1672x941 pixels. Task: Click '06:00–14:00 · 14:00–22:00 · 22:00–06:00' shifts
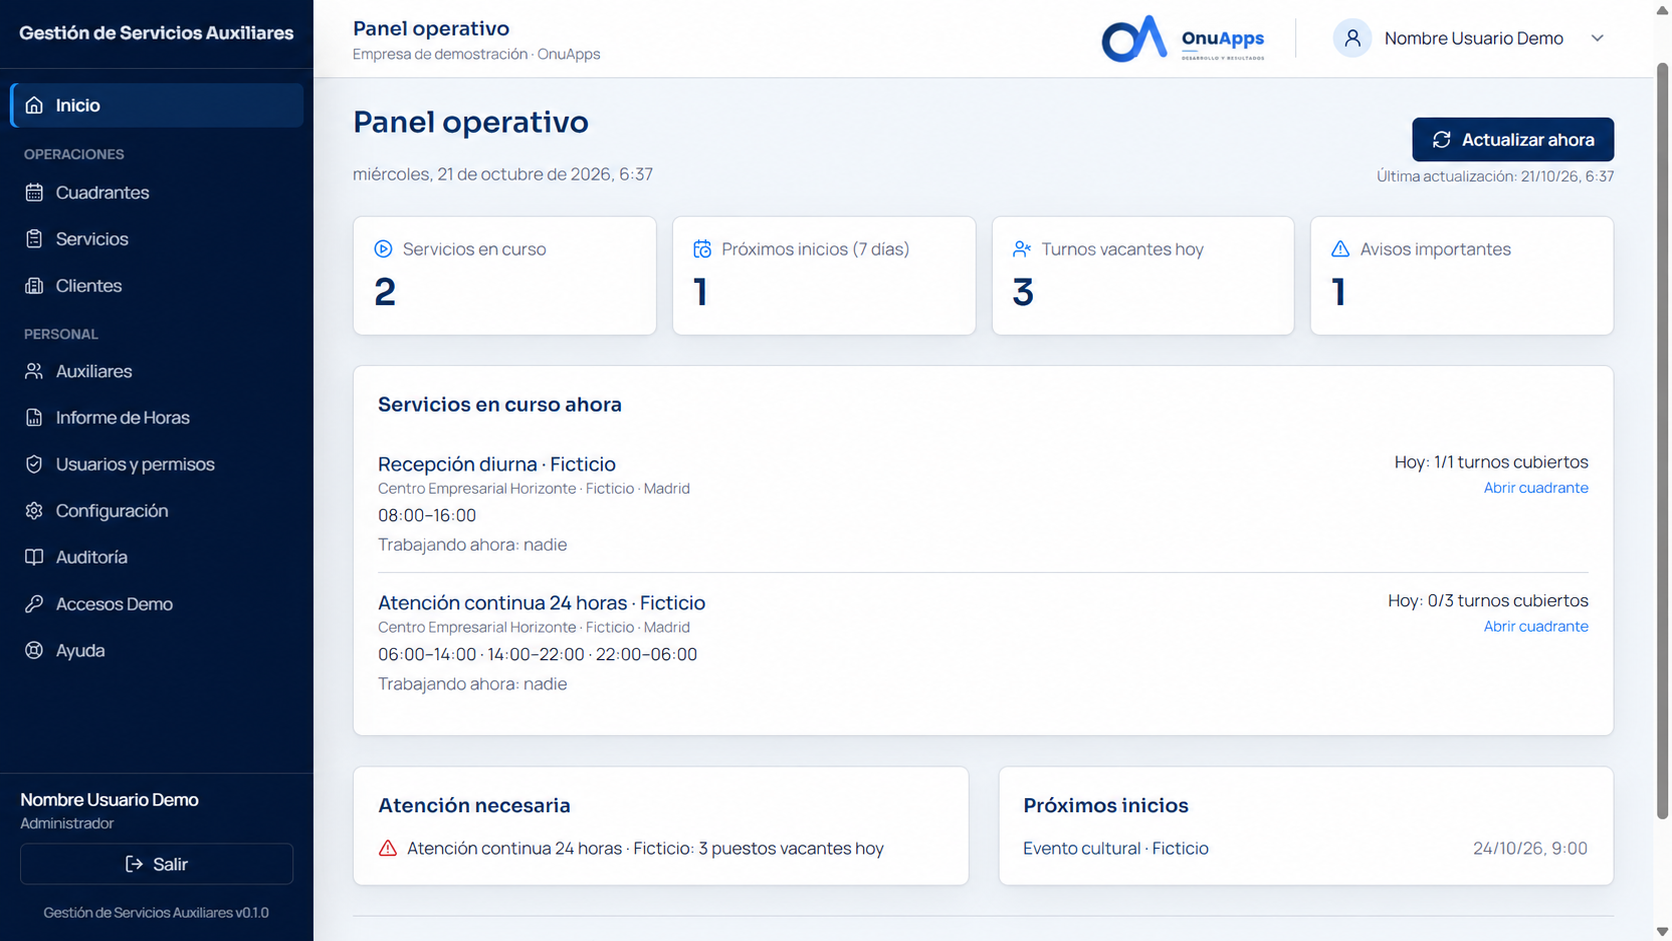pos(537,654)
